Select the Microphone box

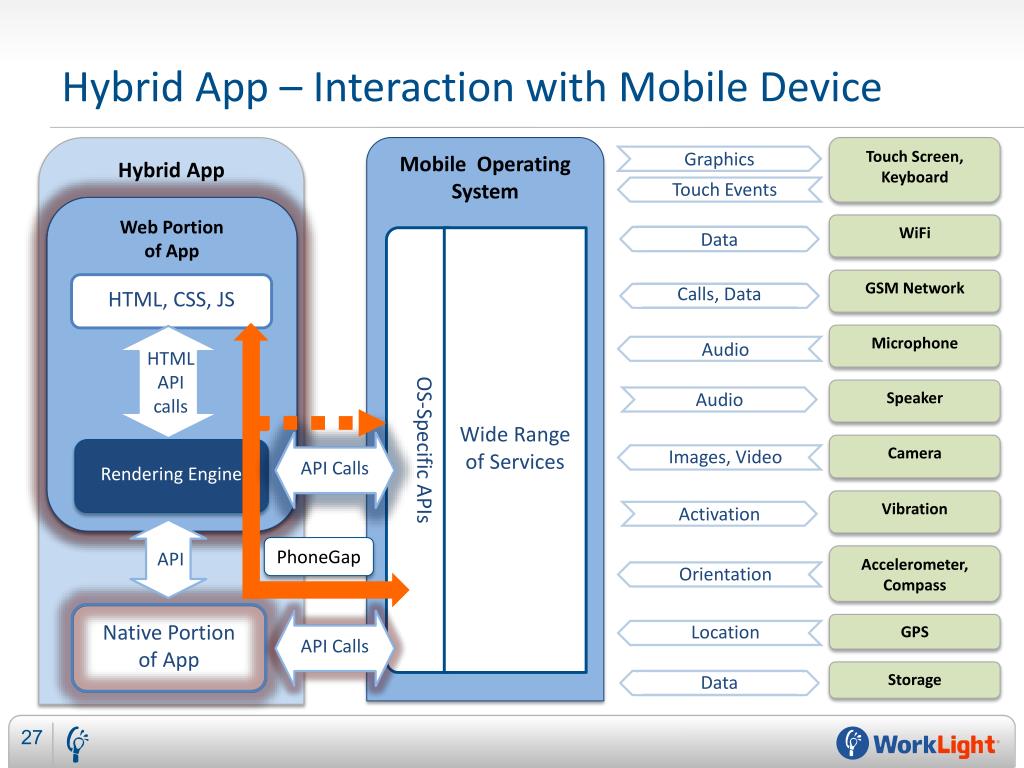coord(914,346)
